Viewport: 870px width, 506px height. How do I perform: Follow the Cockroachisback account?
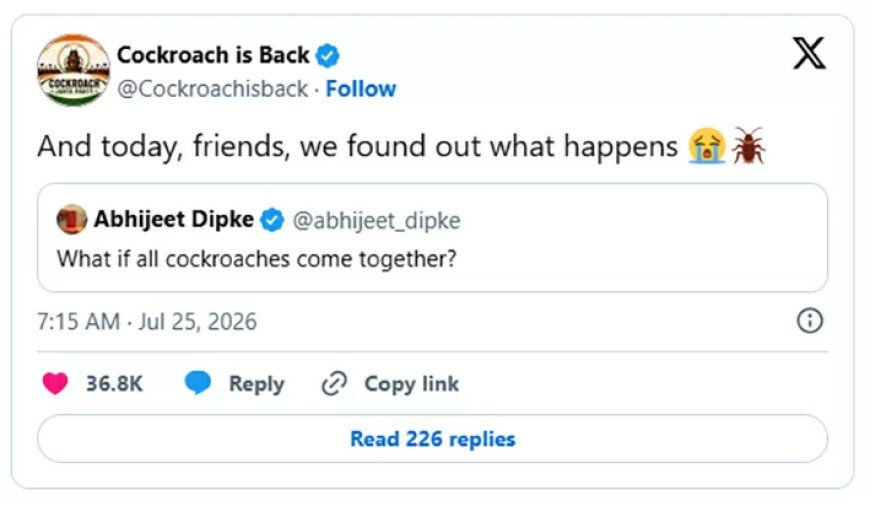(361, 89)
